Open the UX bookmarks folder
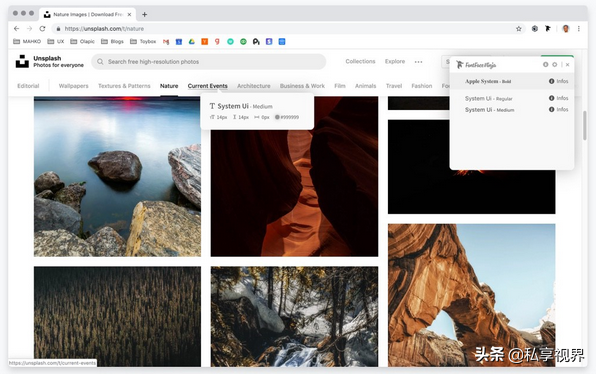Screen dimensions: 596x374 click(55, 41)
